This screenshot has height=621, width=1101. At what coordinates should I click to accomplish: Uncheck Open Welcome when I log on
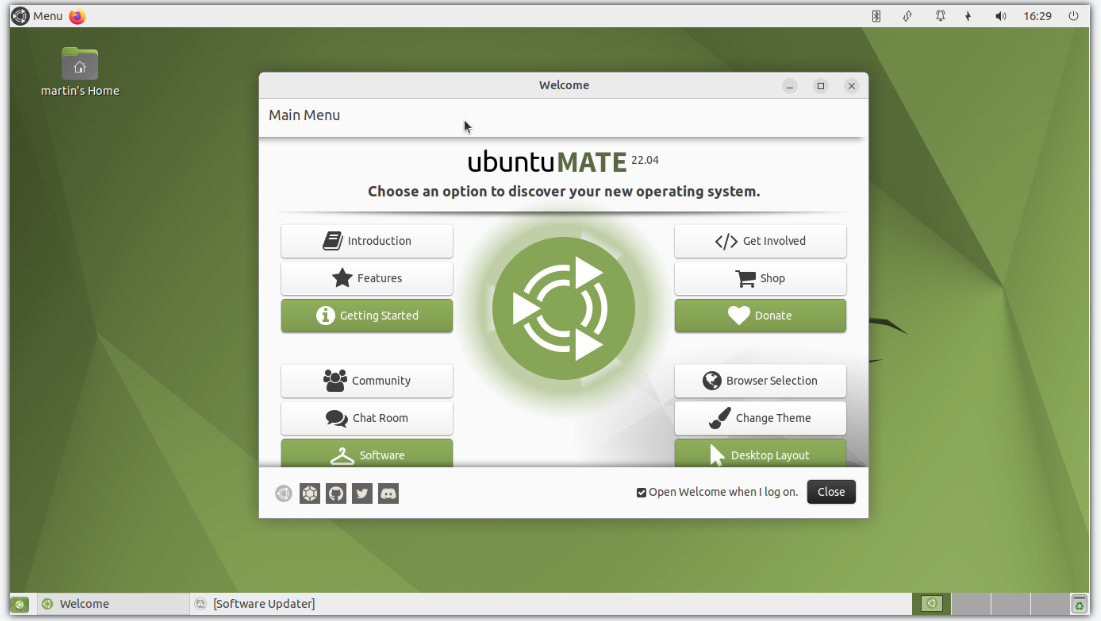[x=641, y=492]
